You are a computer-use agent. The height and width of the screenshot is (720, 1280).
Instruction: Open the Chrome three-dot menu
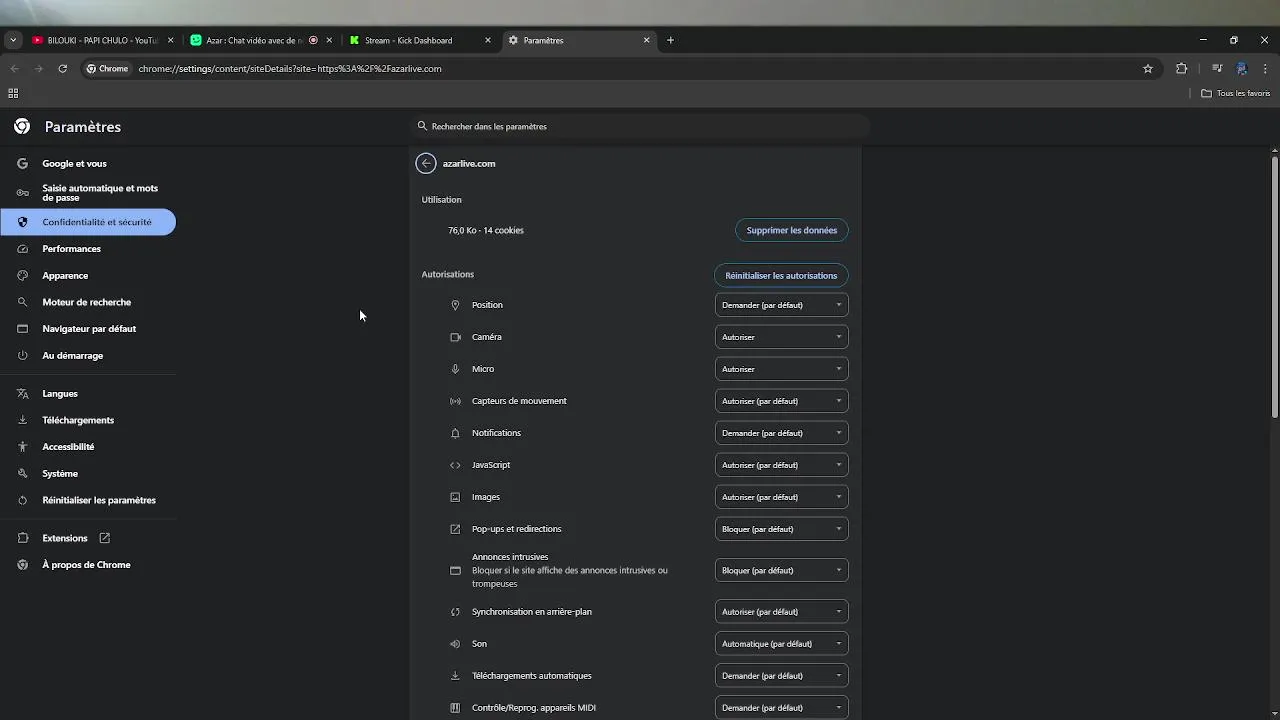click(1265, 69)
